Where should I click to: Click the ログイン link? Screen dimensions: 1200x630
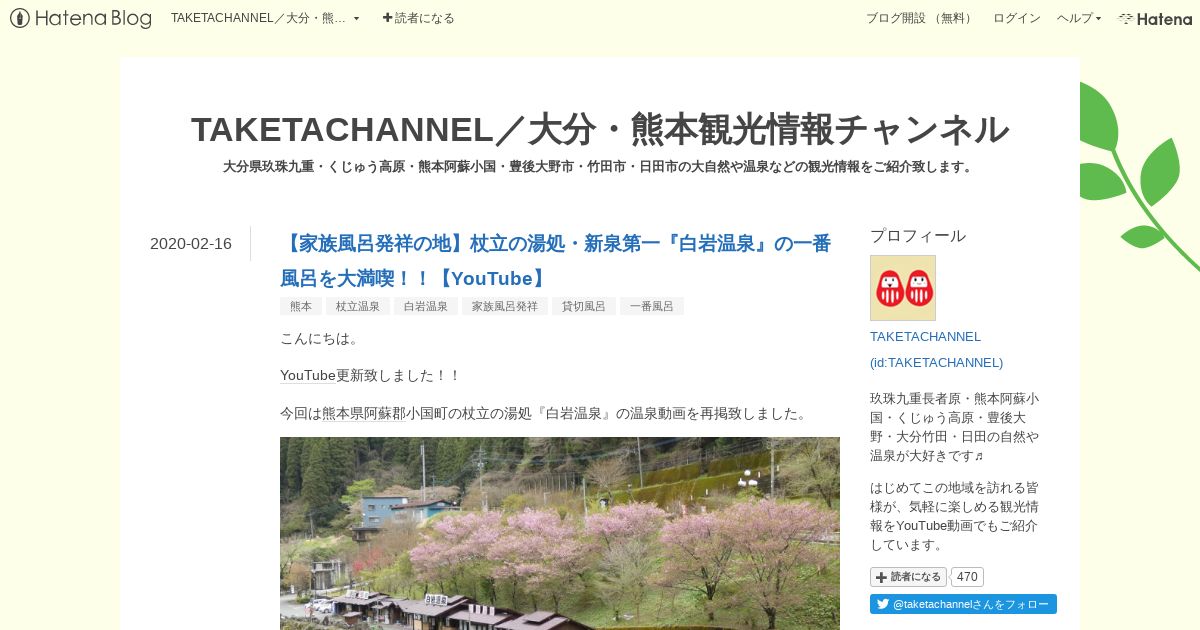pyautogui.click(x=1017, y=18)
